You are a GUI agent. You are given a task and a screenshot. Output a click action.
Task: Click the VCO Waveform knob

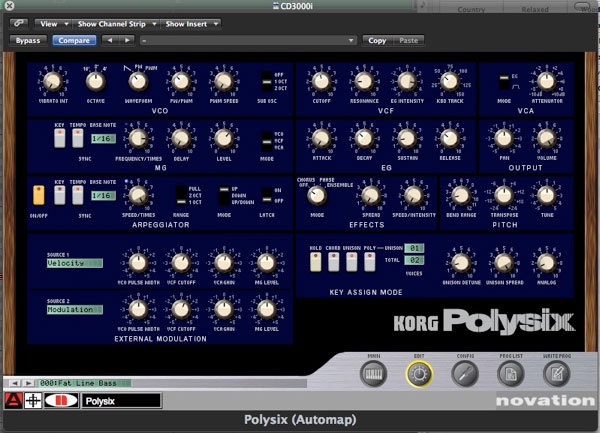(138, 81)
